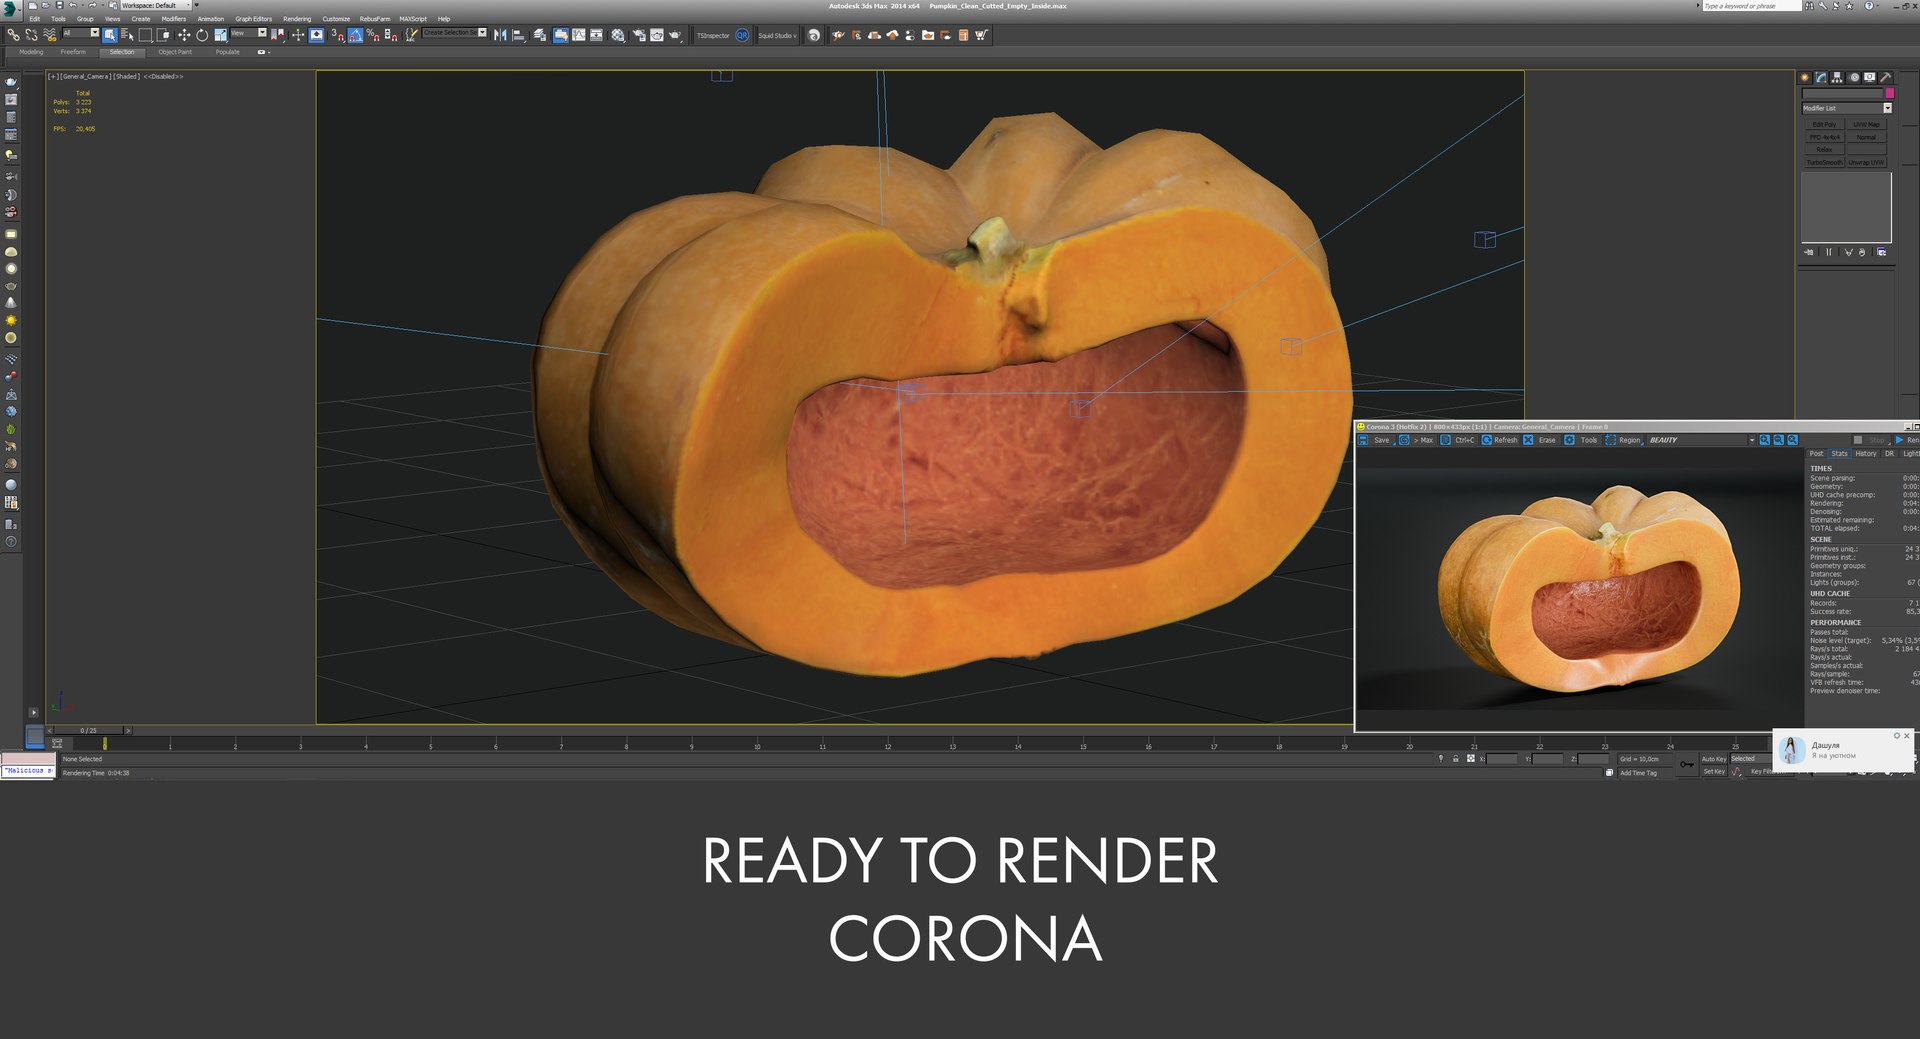
Task: Click the Align tool icon
Action: [518, 35]
